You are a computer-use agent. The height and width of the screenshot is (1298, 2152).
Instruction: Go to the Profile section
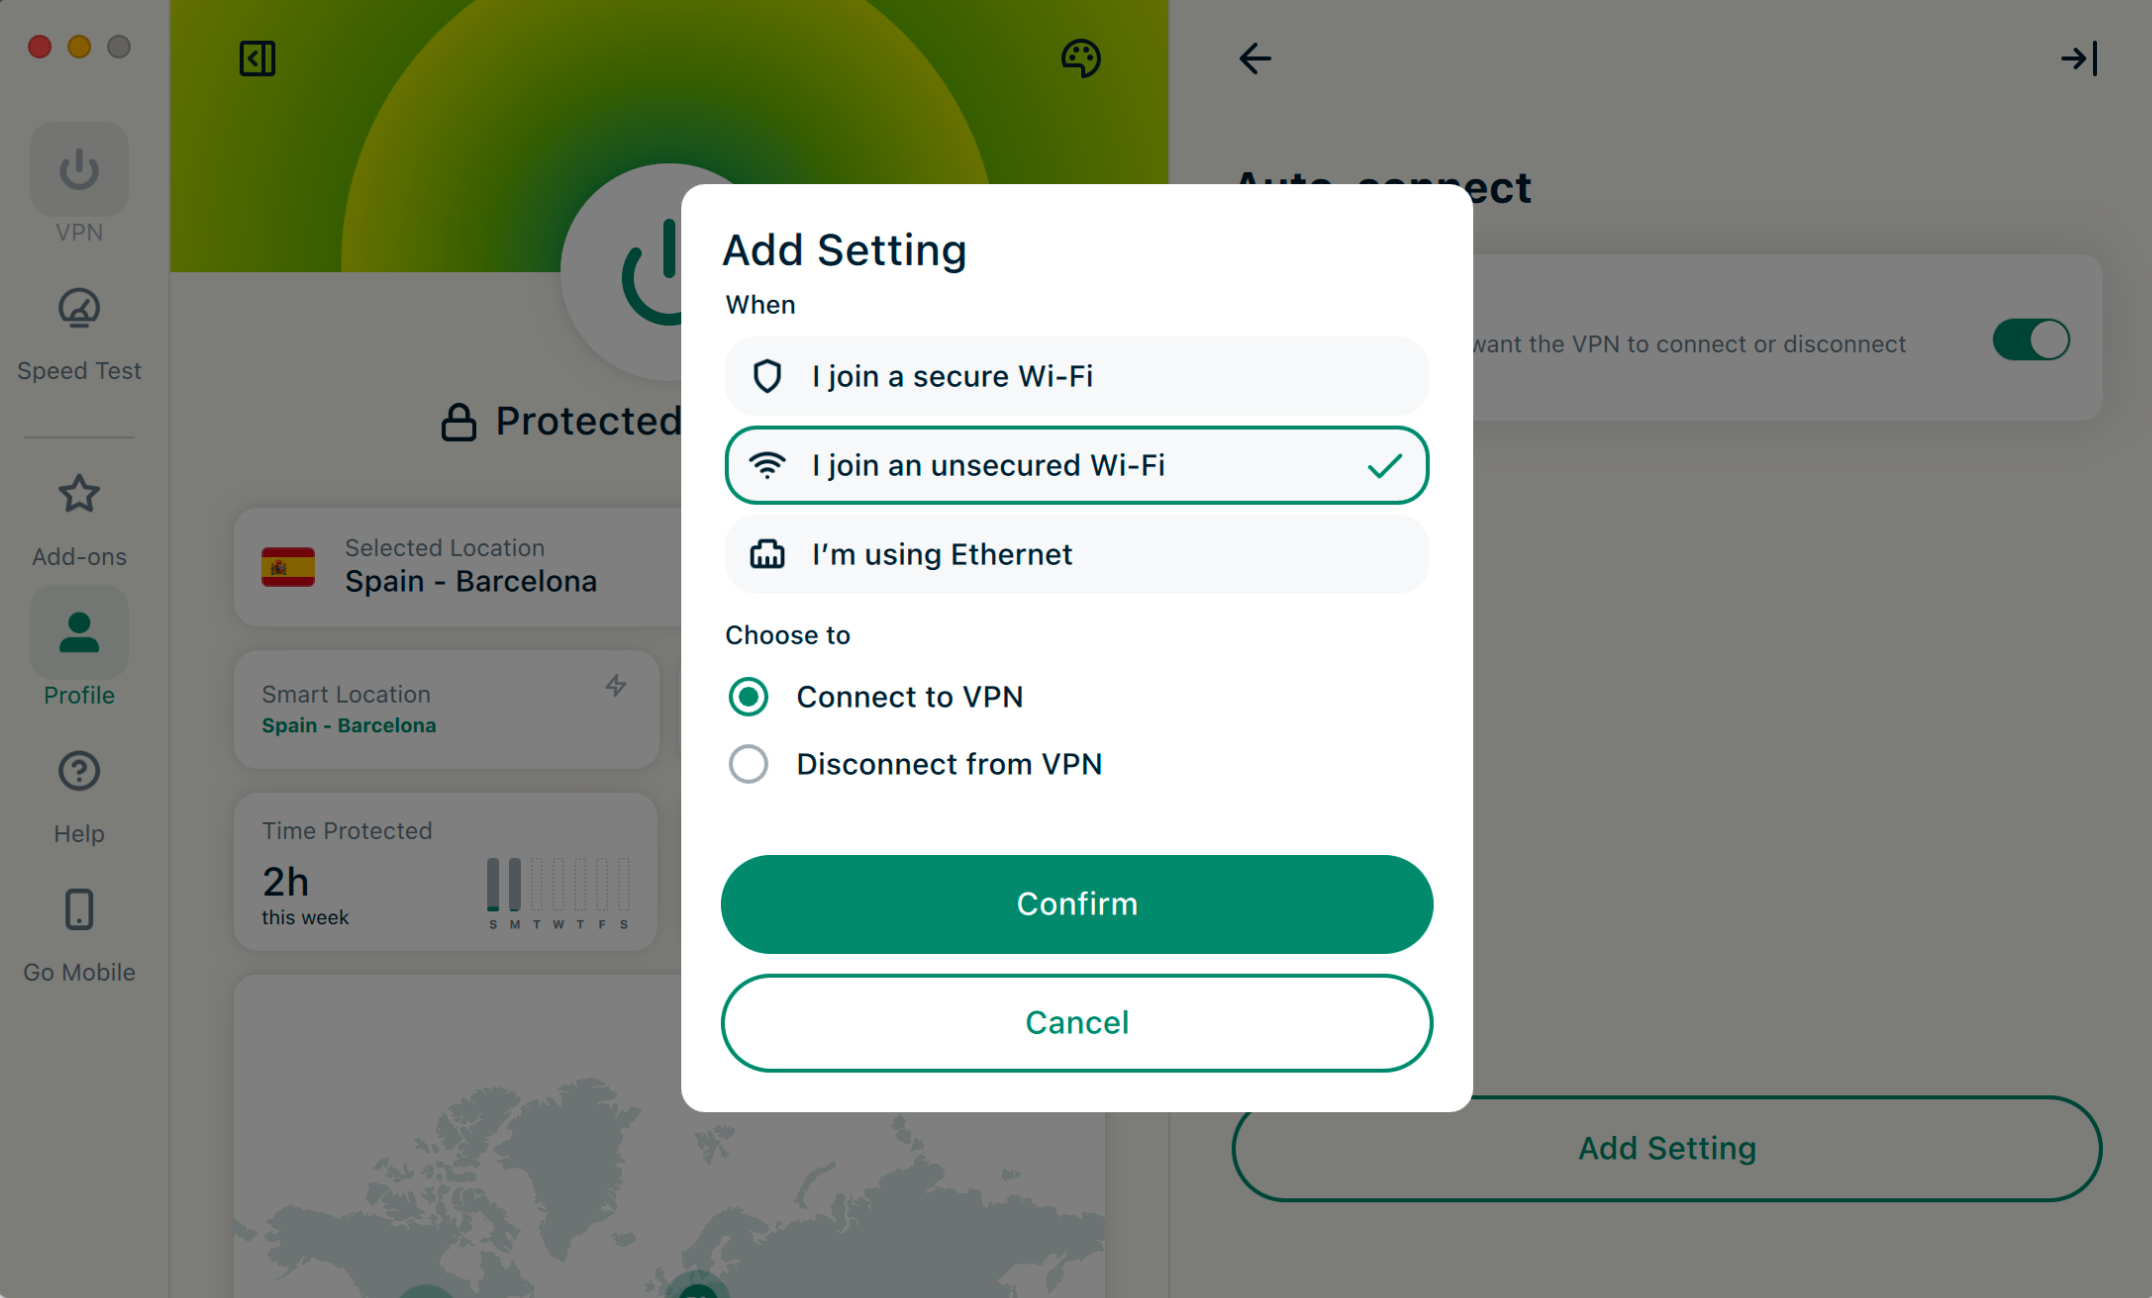[x=79, y=634]
